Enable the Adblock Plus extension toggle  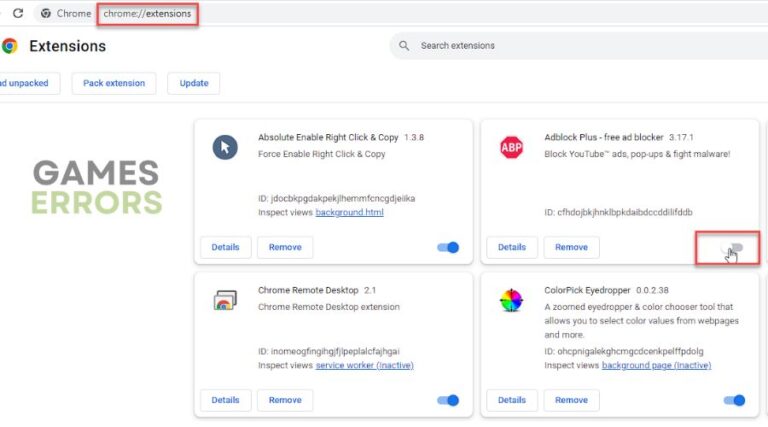735,247
